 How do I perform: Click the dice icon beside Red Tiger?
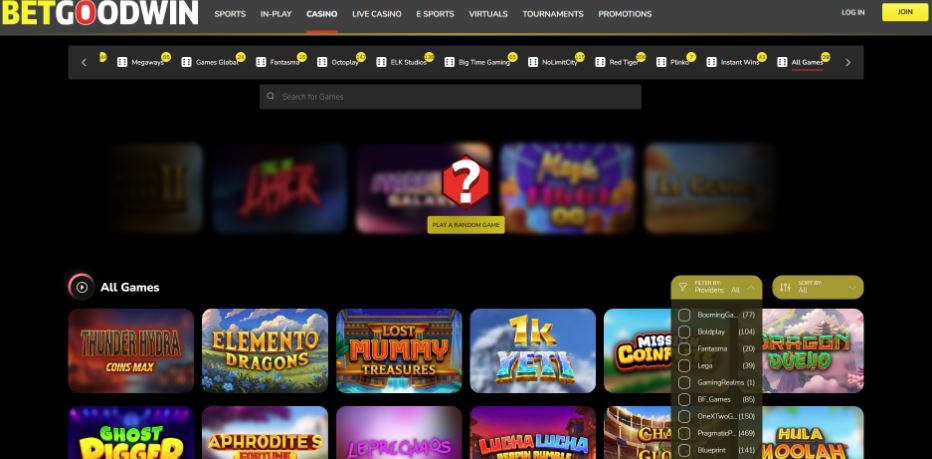(x=600, y=62)
